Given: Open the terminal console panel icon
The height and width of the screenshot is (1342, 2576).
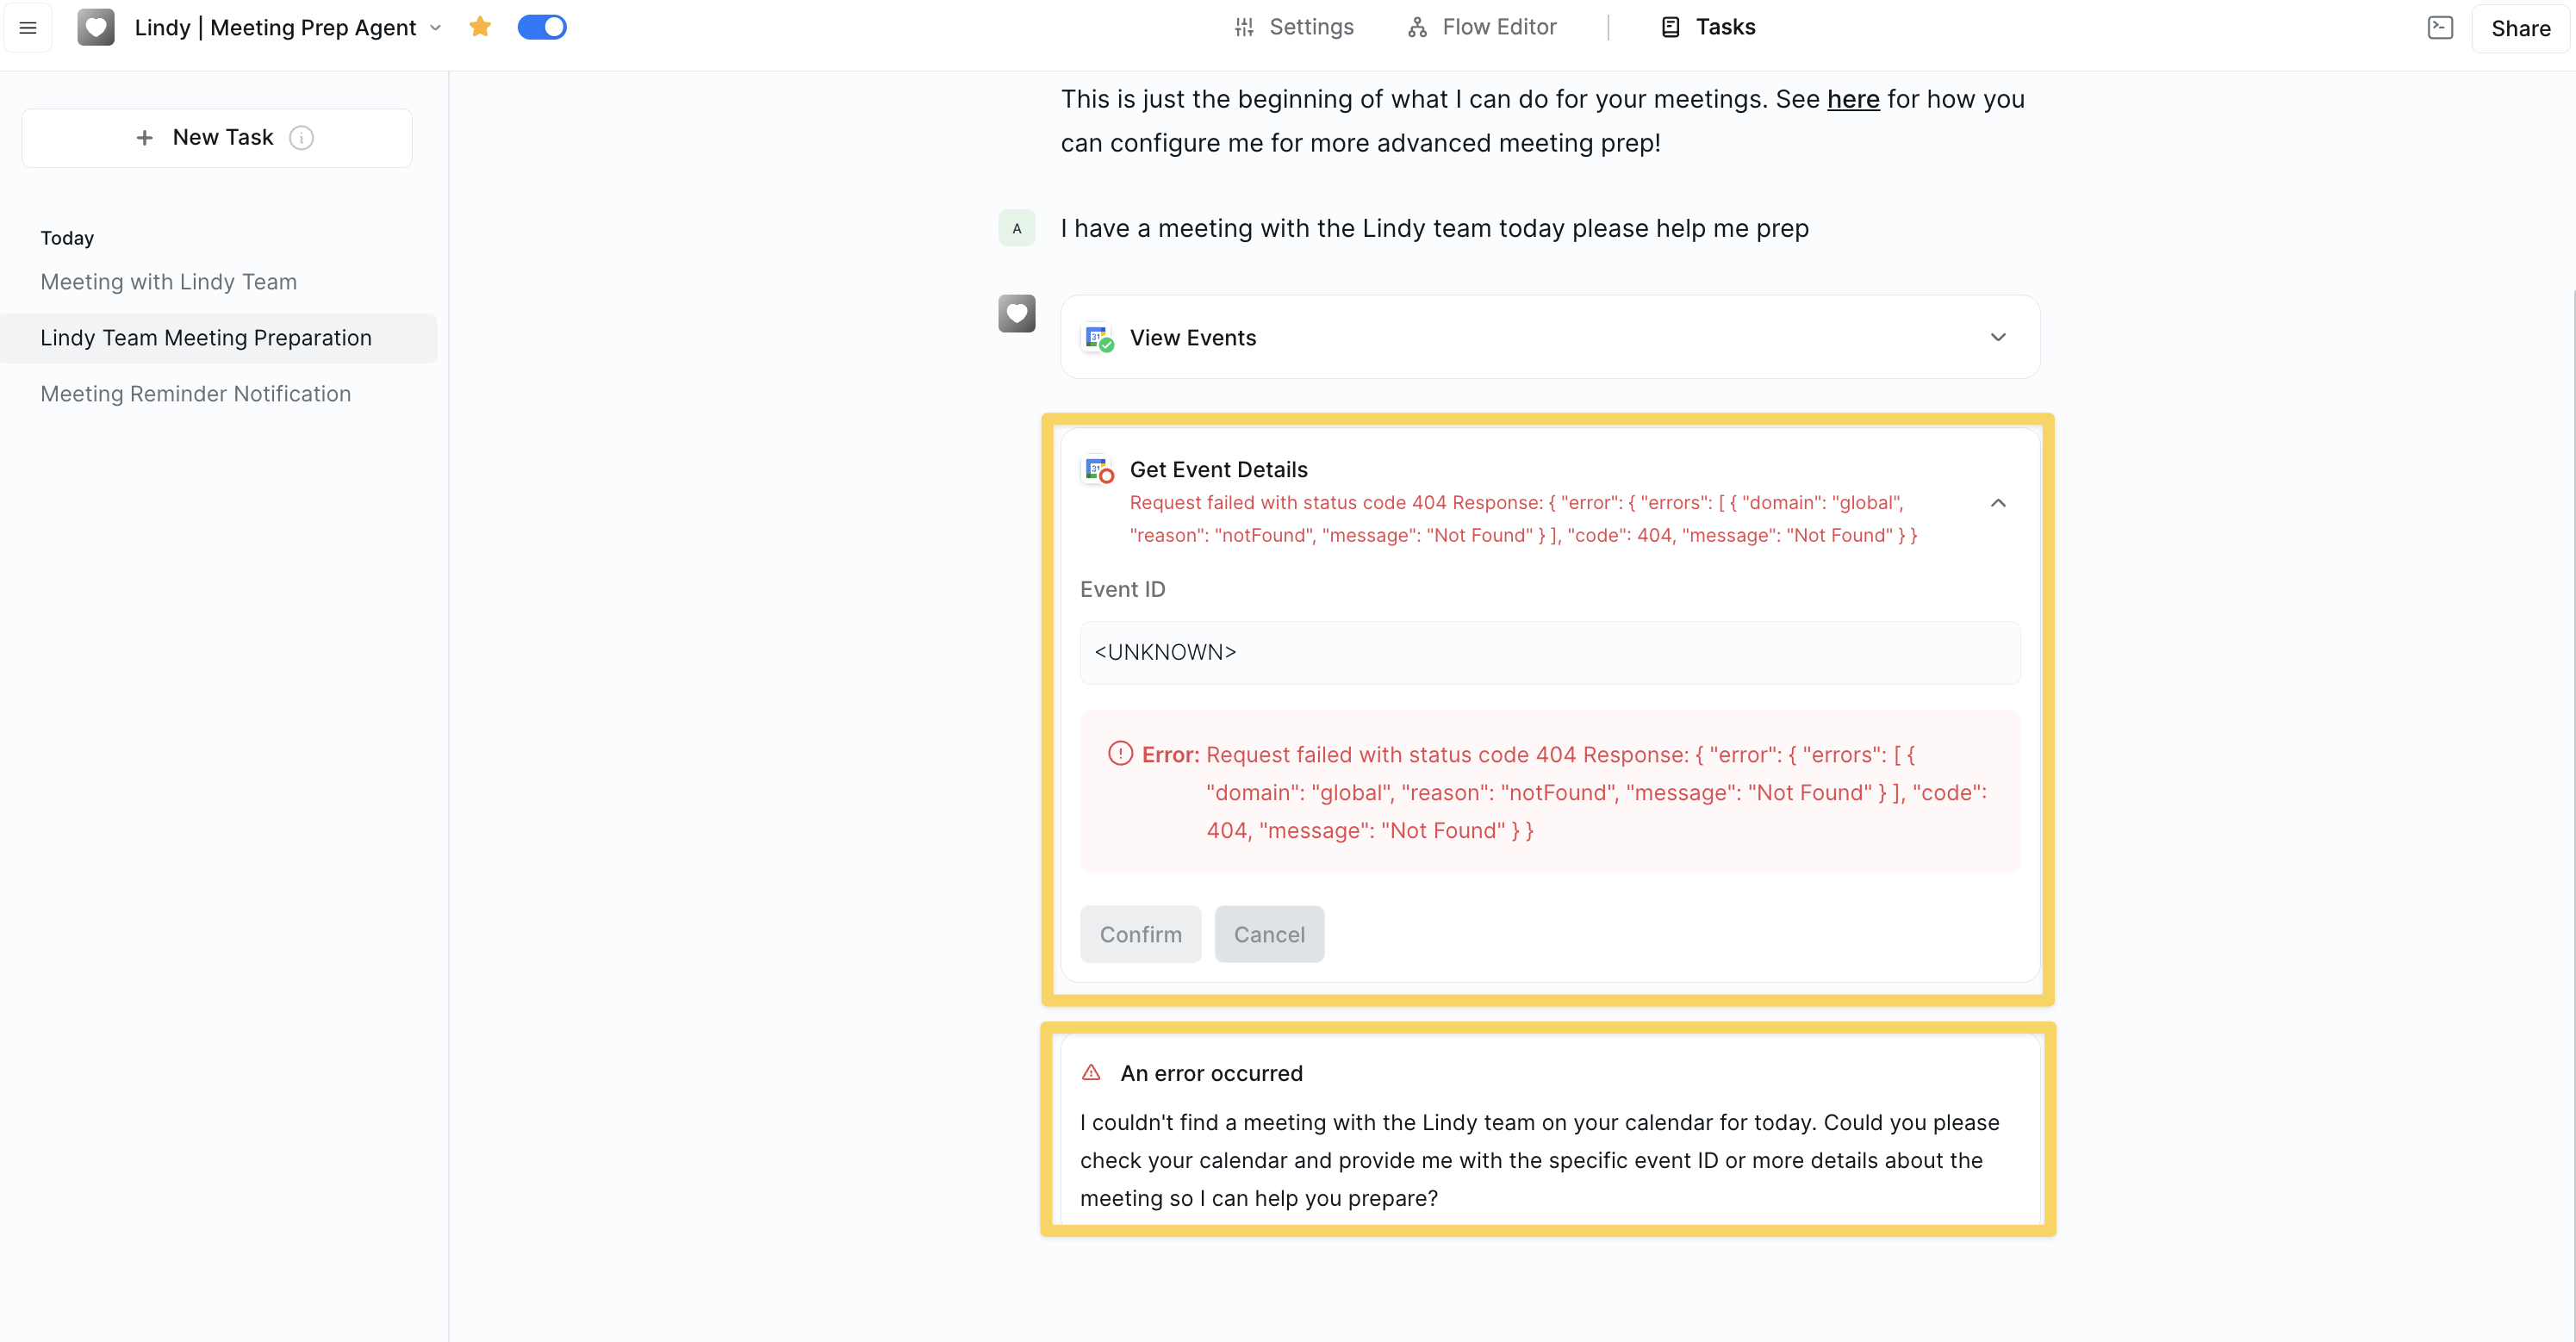Looking at the screenshot, I should [2440, 28].
